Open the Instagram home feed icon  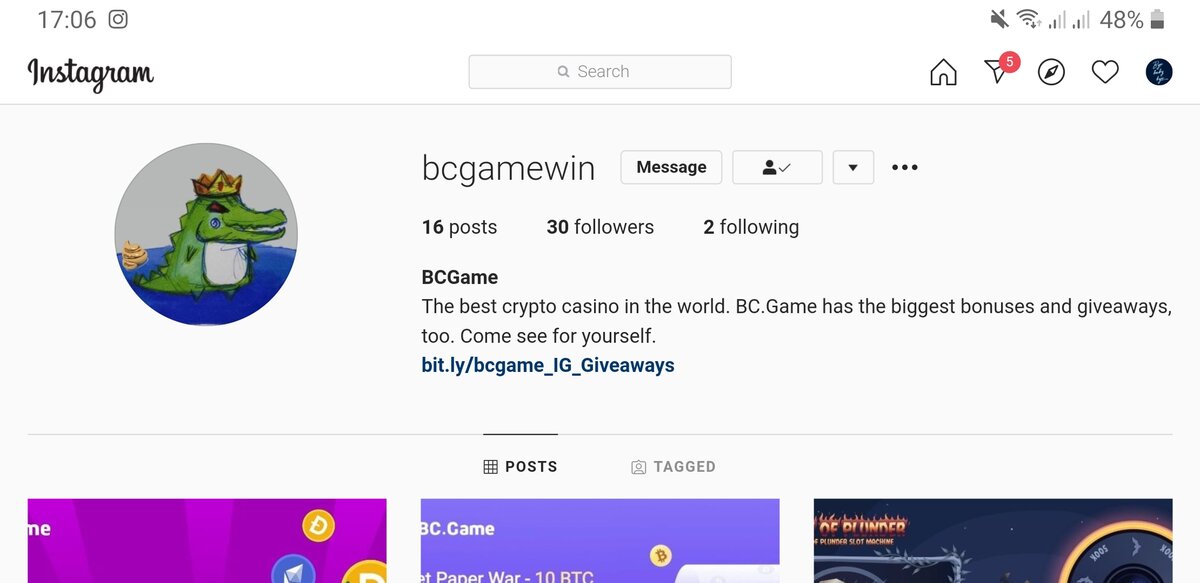click(943, 72)
